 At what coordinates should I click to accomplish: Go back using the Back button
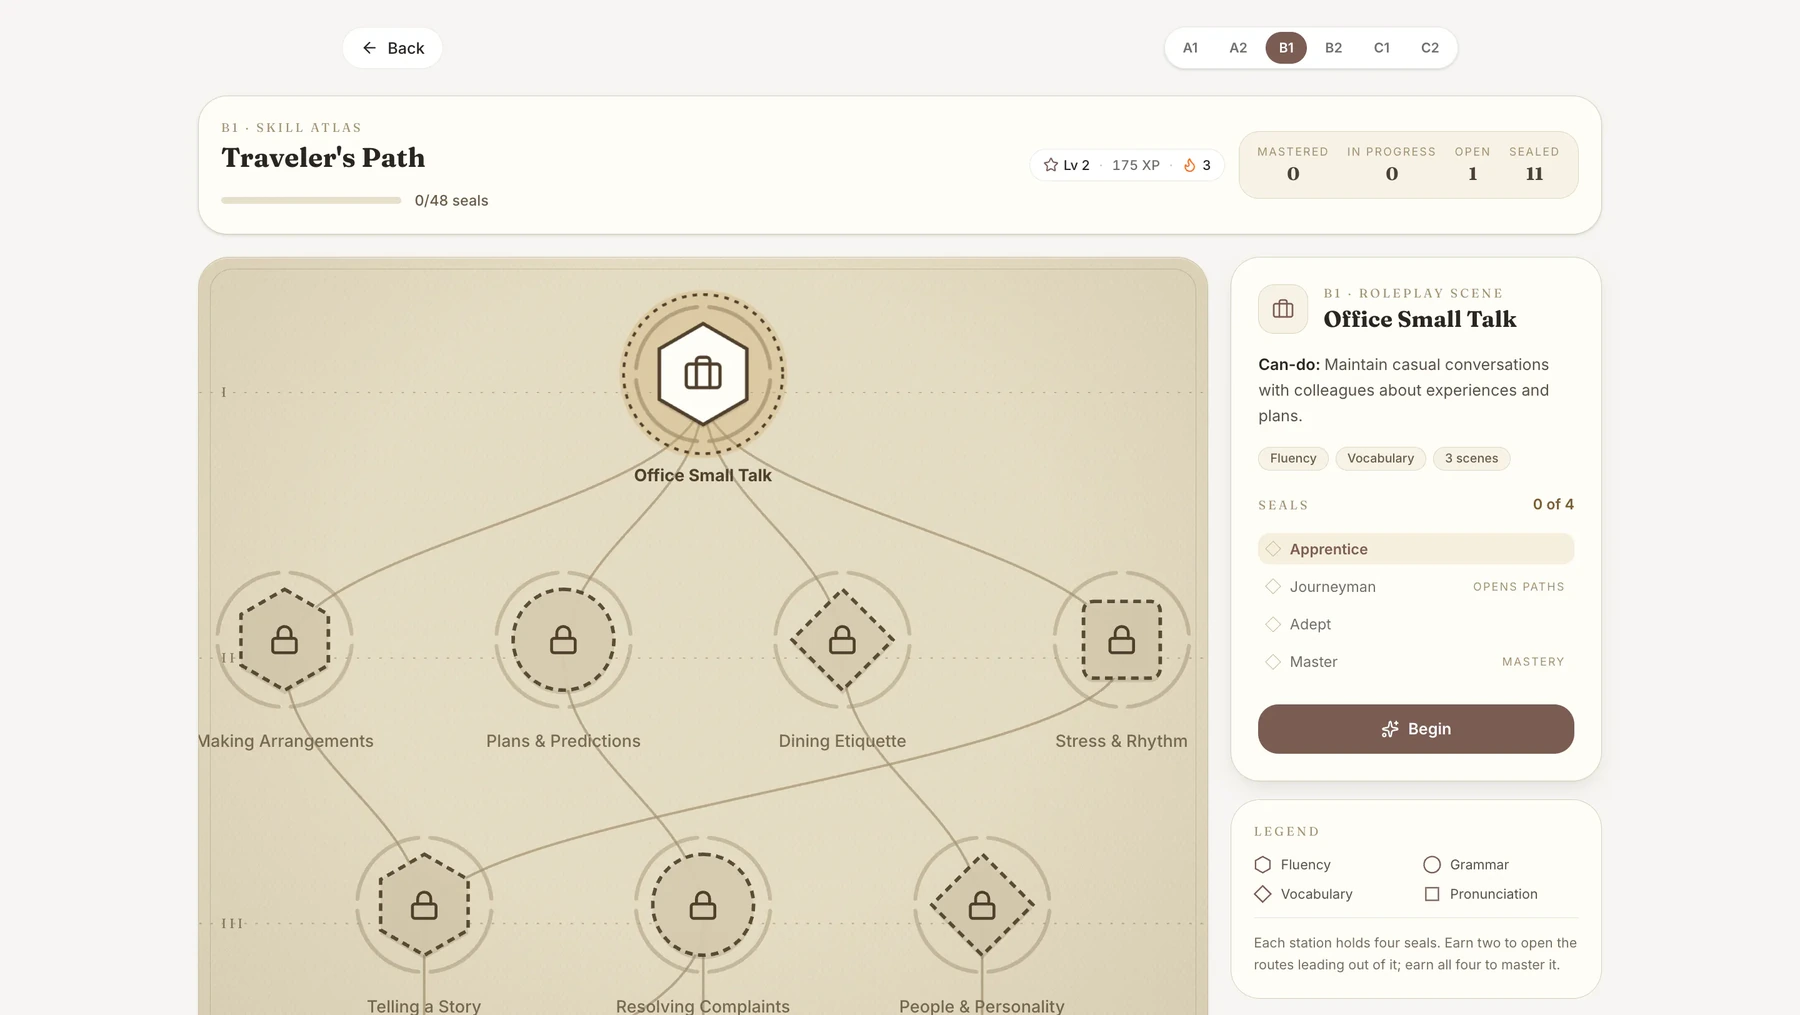pyautogui.click(x=392, y=48)
